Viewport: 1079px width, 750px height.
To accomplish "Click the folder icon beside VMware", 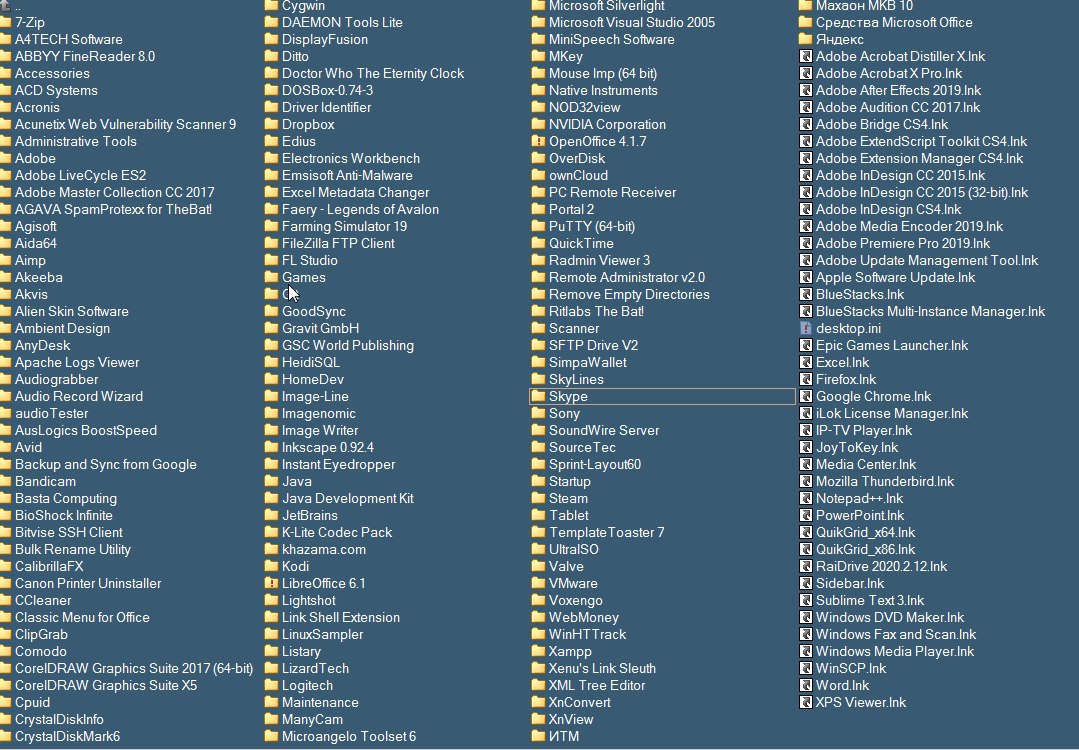I will pos(538,583).
